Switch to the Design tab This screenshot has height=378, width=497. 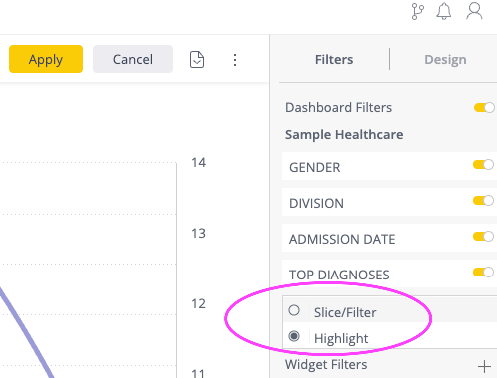click(445, 59)
